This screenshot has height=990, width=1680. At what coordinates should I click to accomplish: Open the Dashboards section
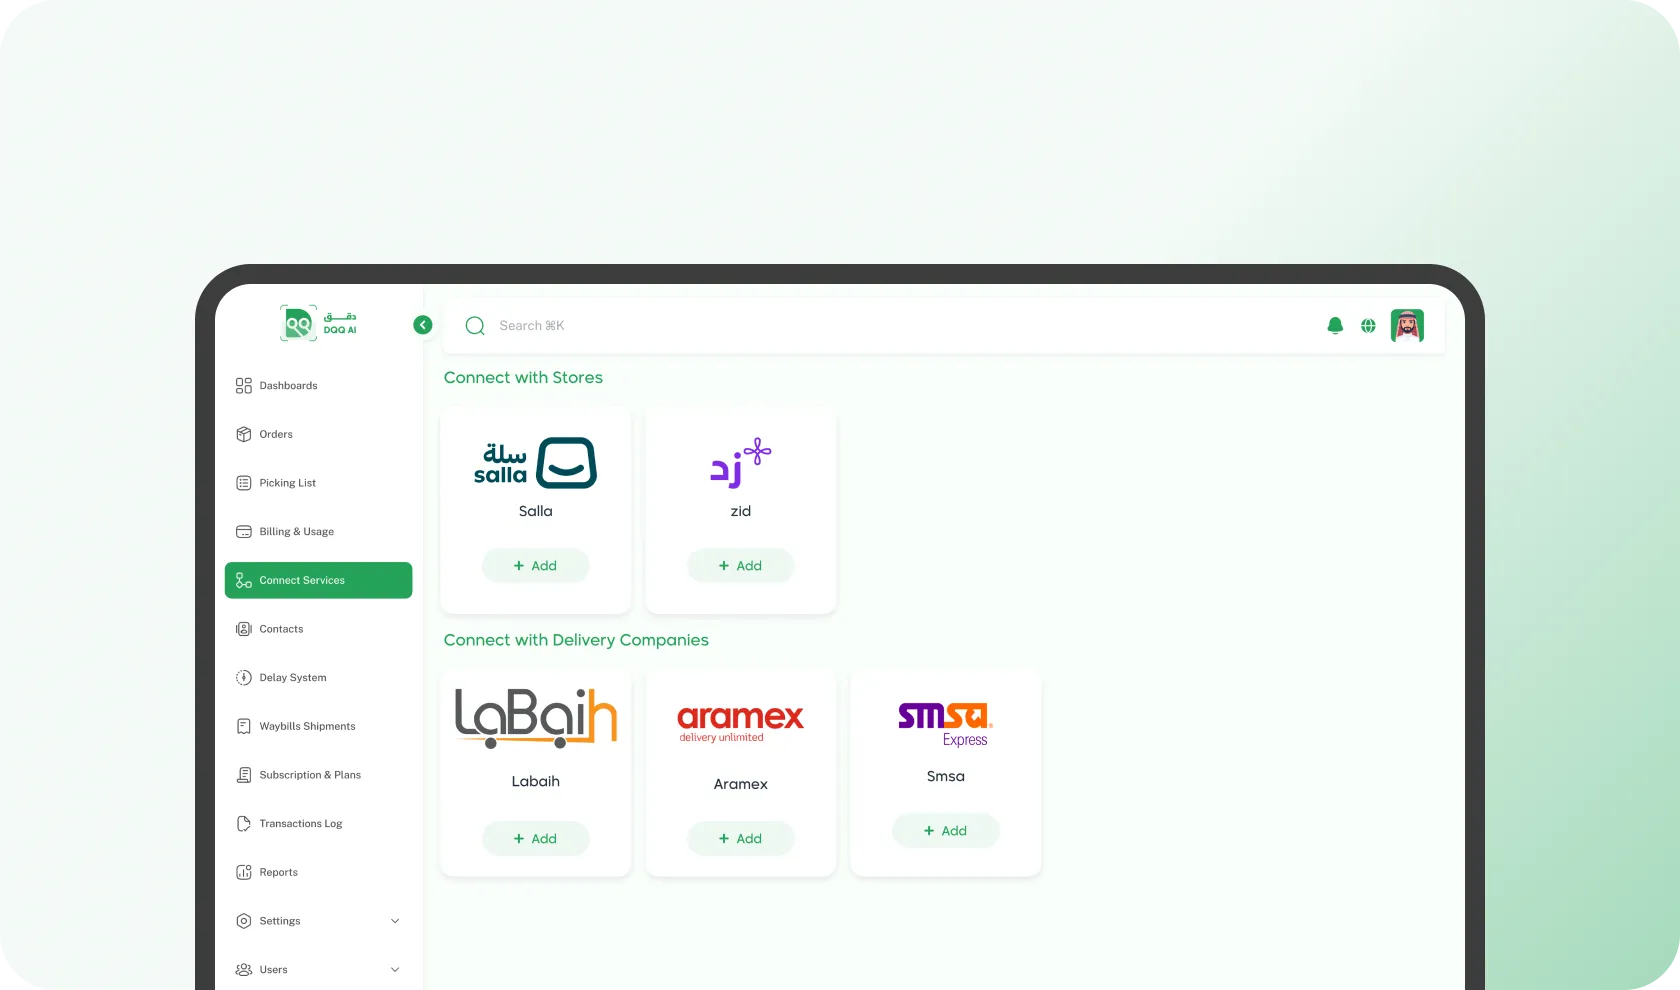coord(287,385)
